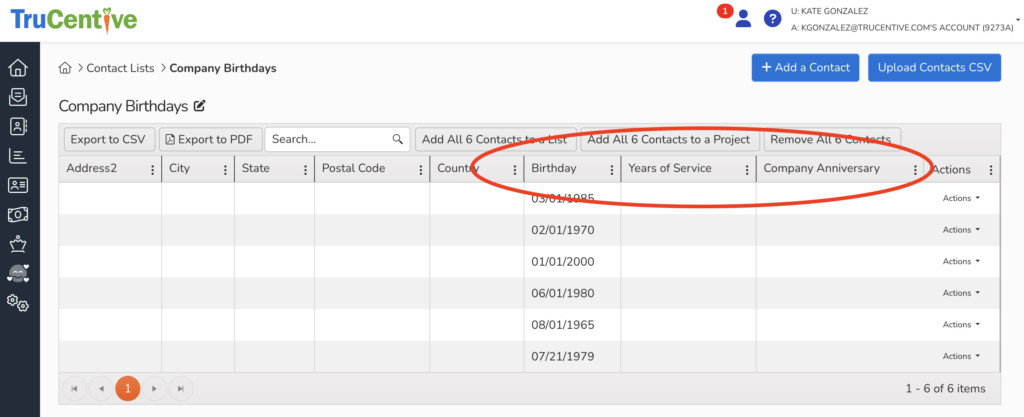Click Upload Contacts CSV button
Screen dimensions: 1024x417
coord(934,68)
